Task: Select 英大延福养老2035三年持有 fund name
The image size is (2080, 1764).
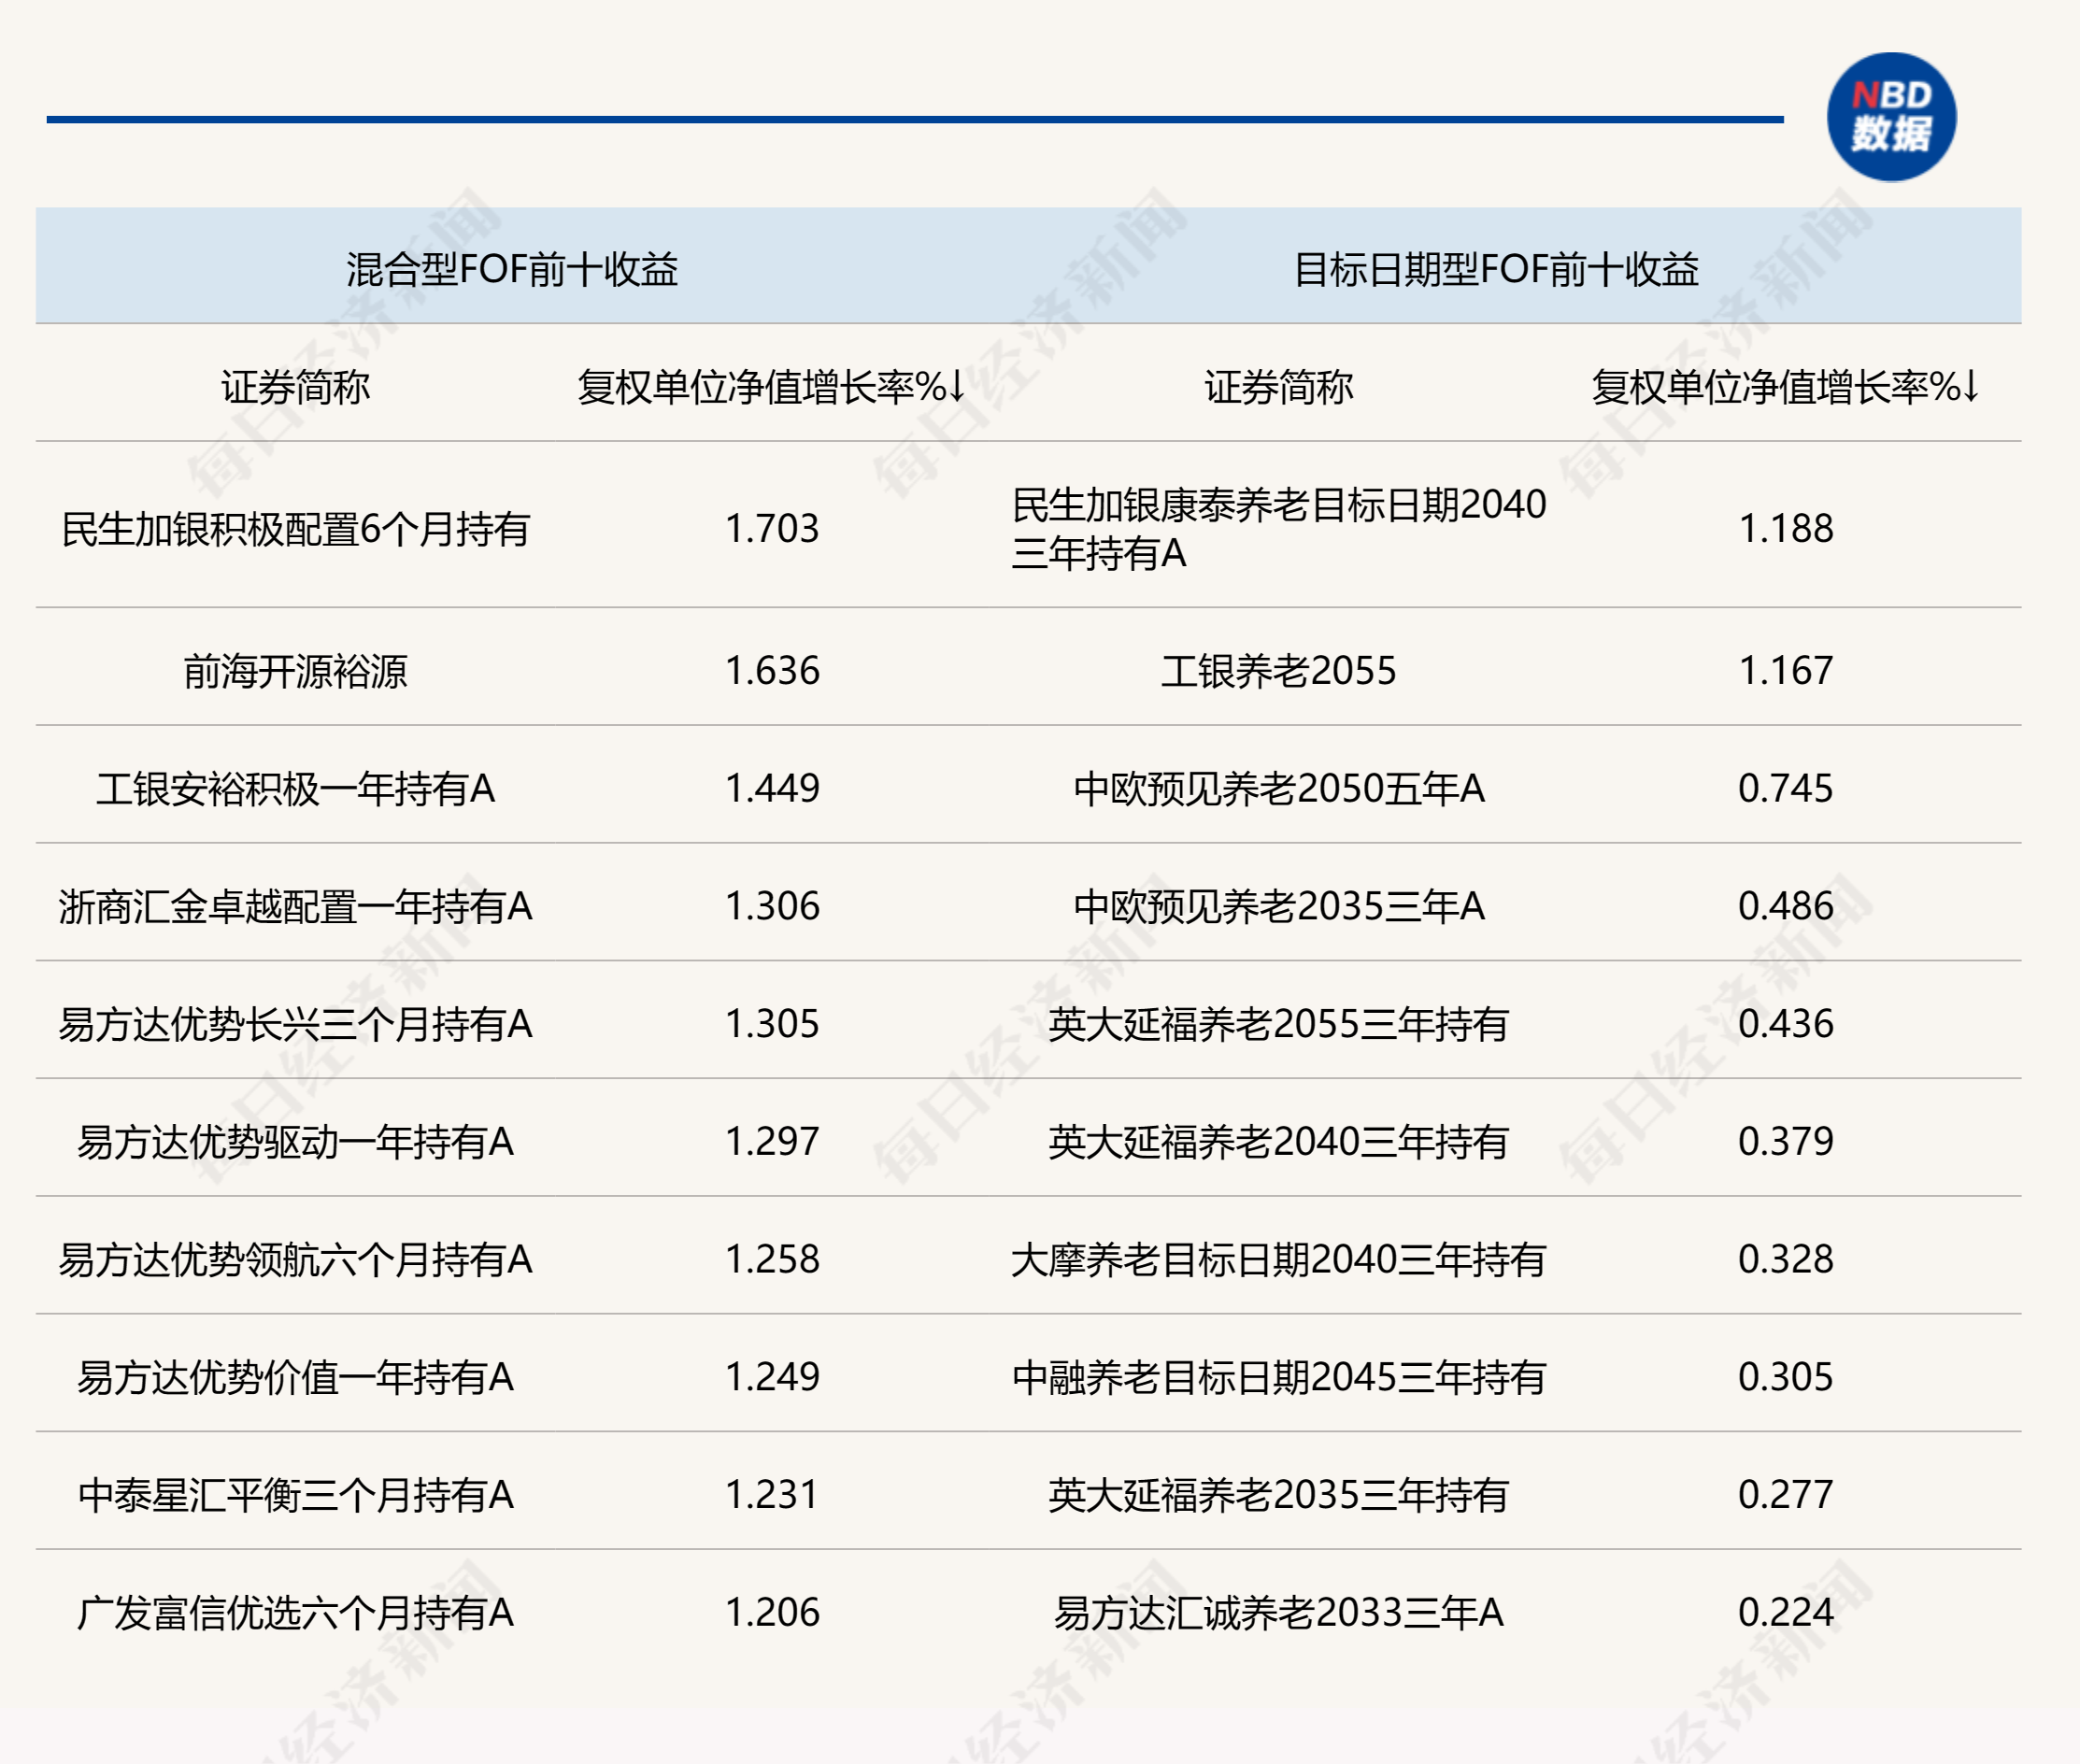Action: point(1278,1497)
